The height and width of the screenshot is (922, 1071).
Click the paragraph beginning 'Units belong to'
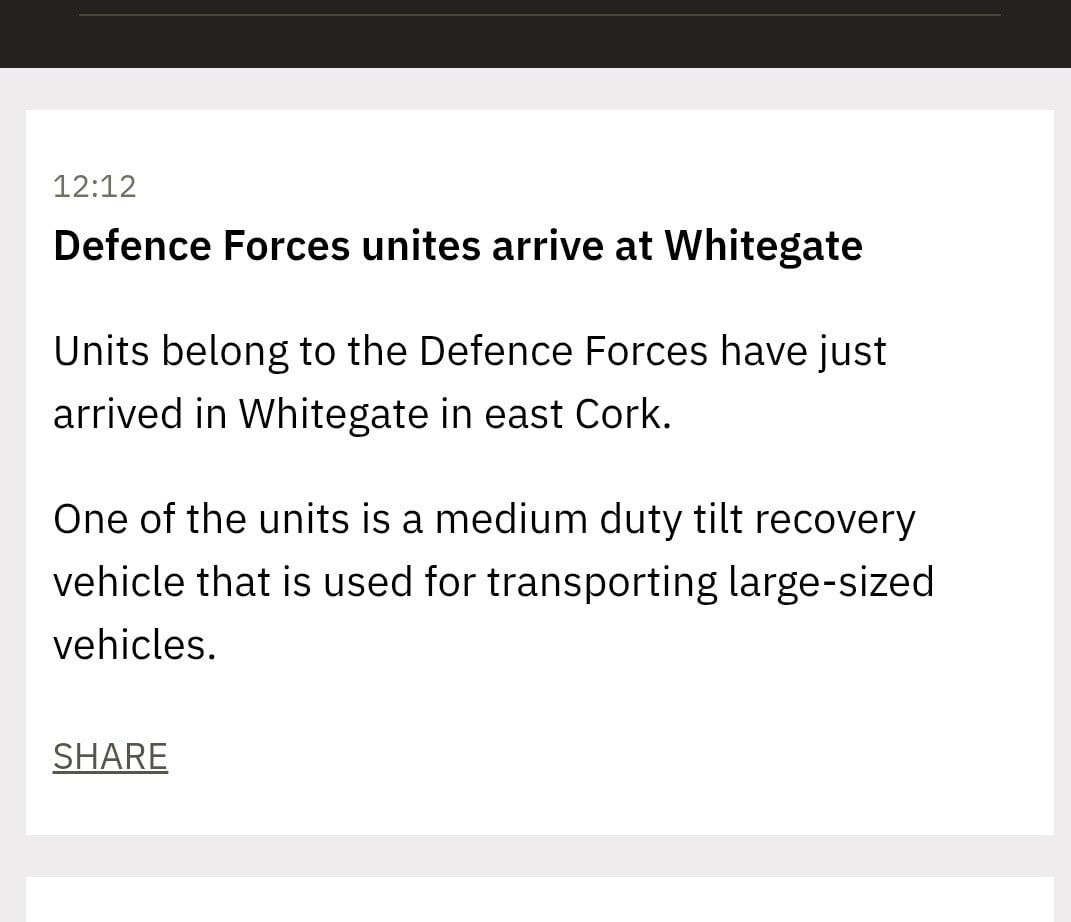point(469,382)
